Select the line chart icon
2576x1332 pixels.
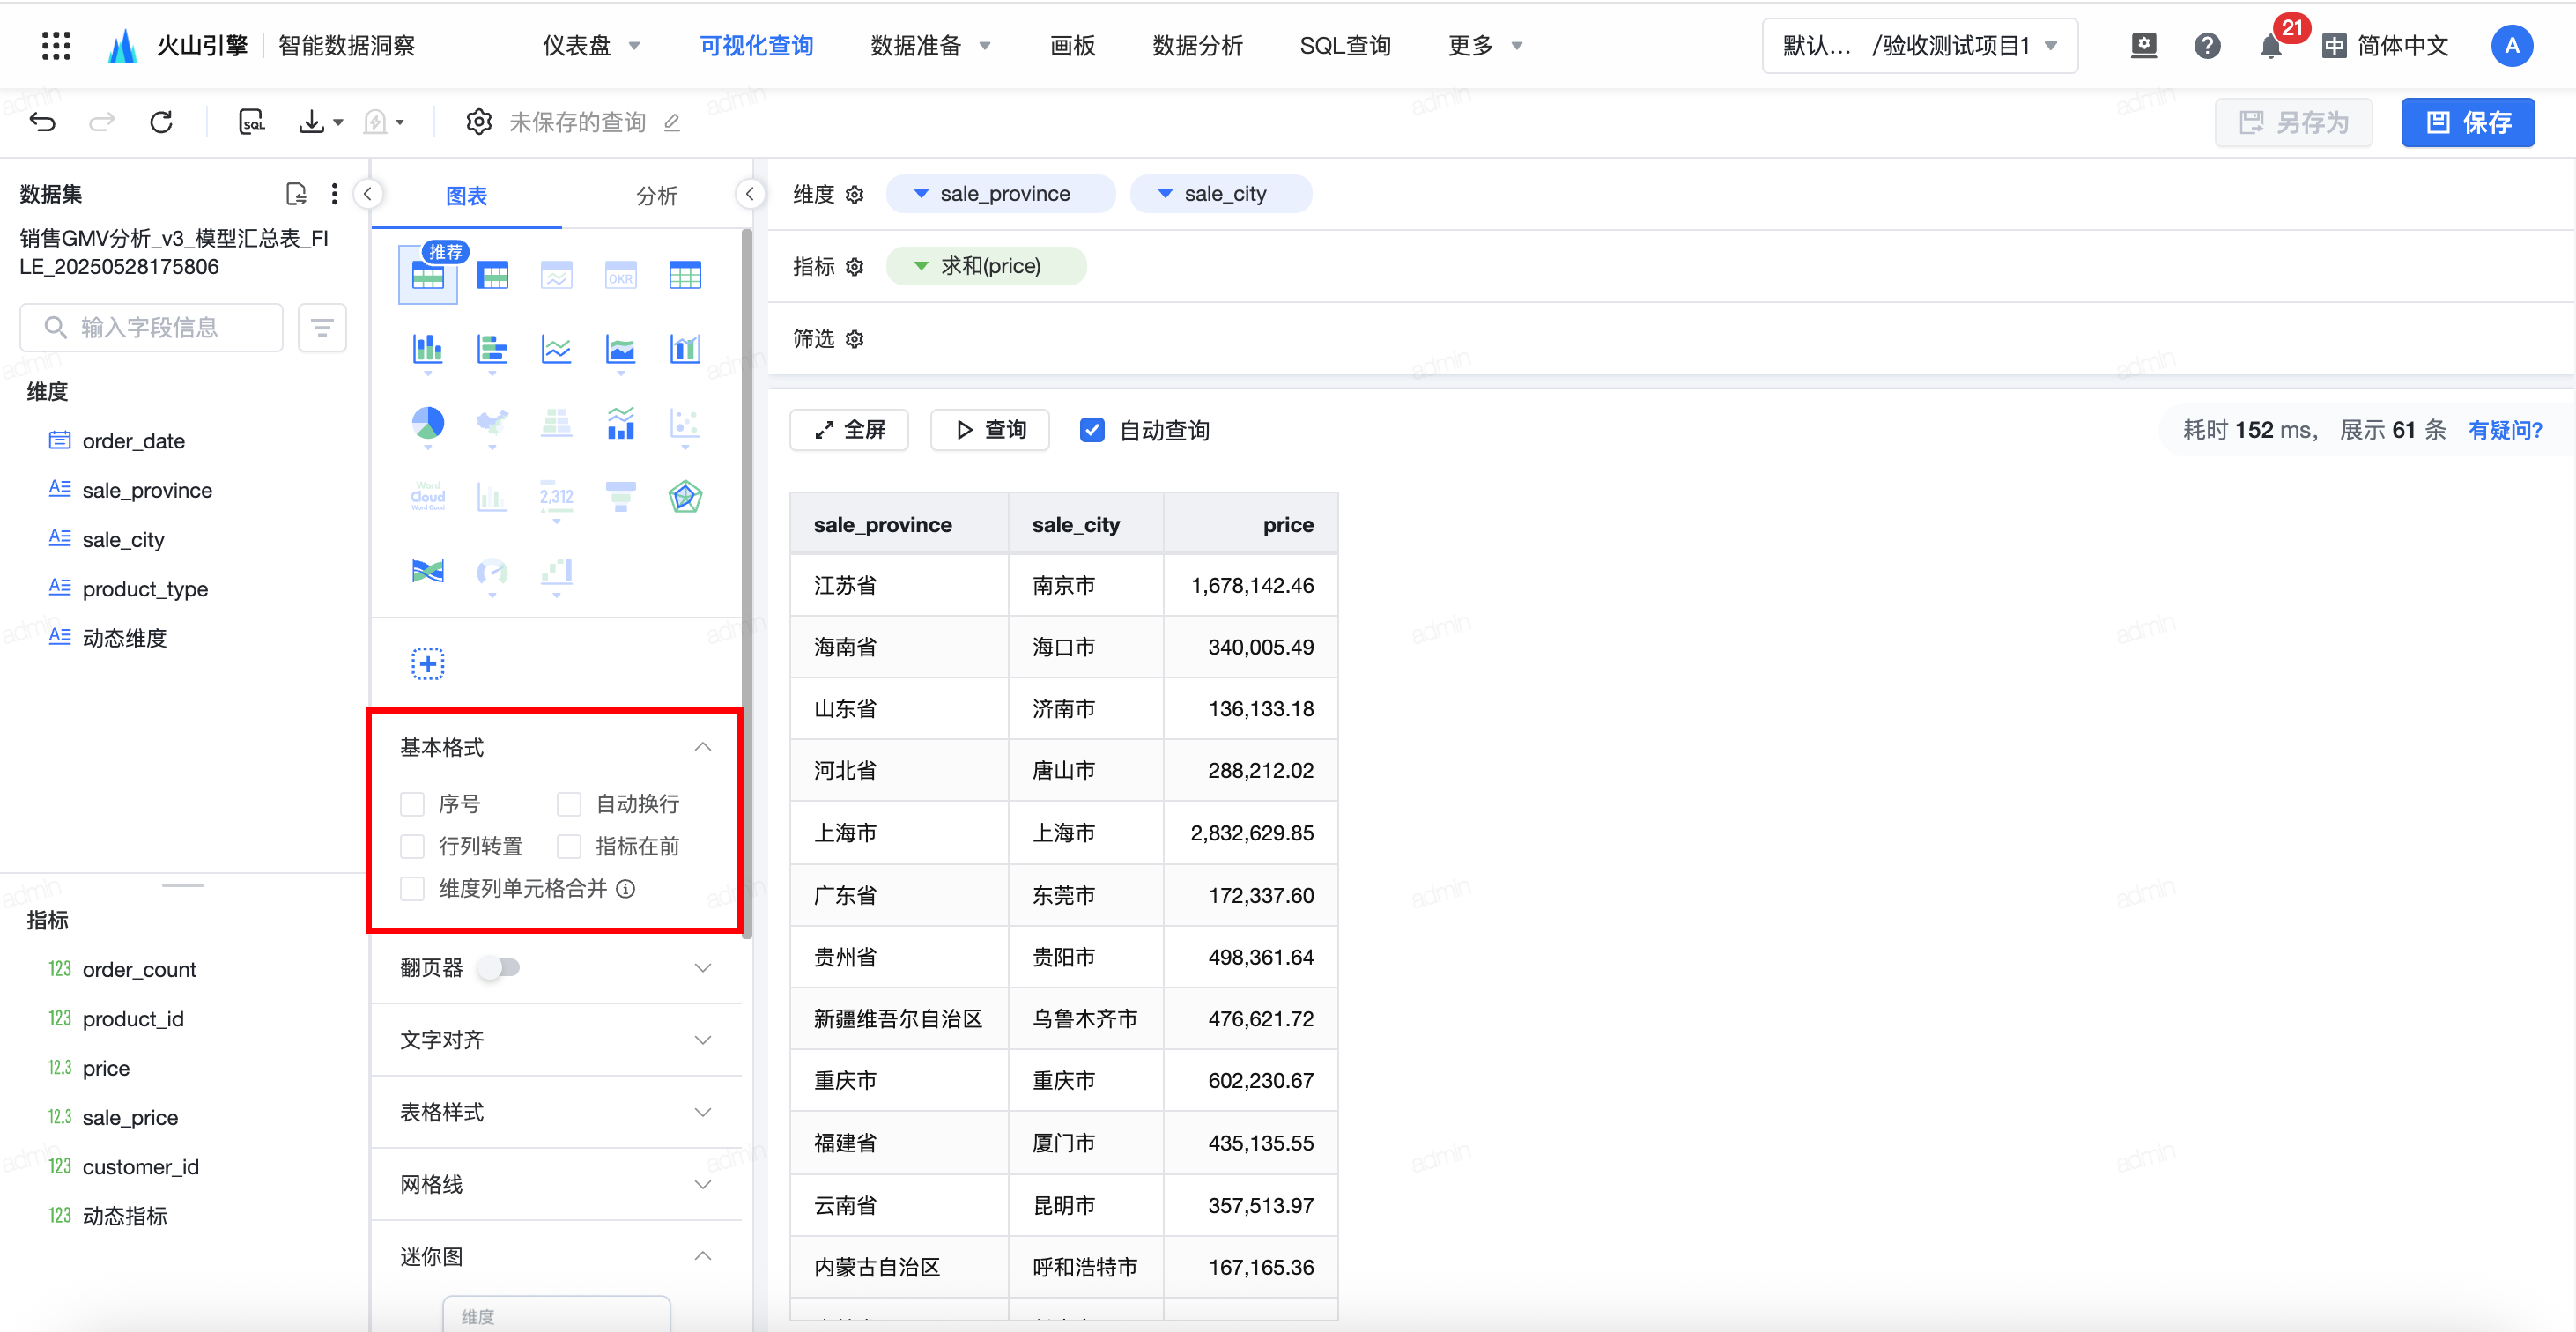click(556, 348)
